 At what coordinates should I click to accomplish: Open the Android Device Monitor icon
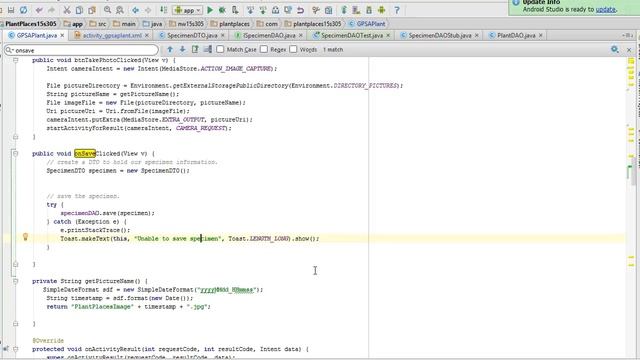(381, 10)
